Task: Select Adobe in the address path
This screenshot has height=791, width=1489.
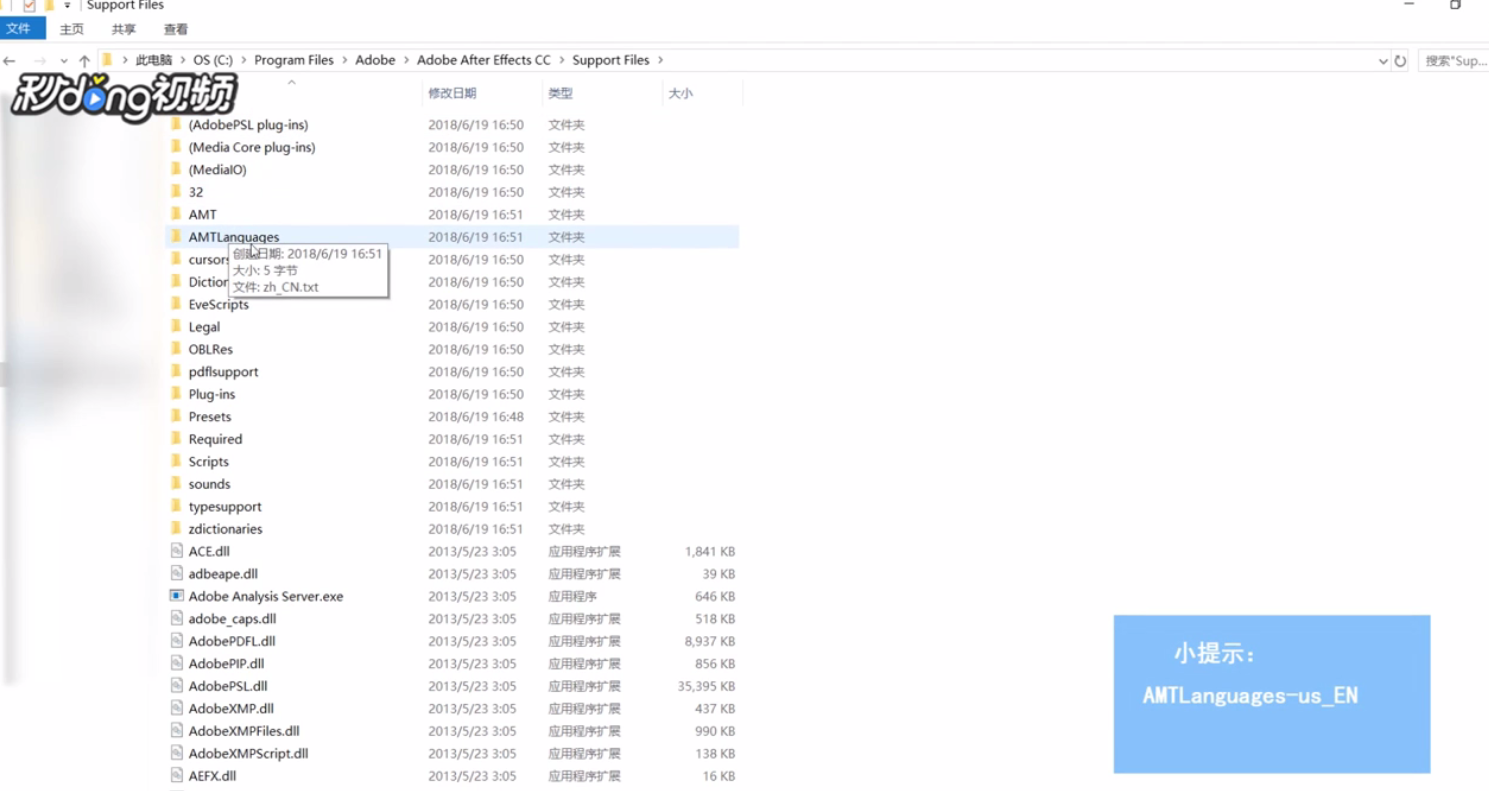Action: 375,60
